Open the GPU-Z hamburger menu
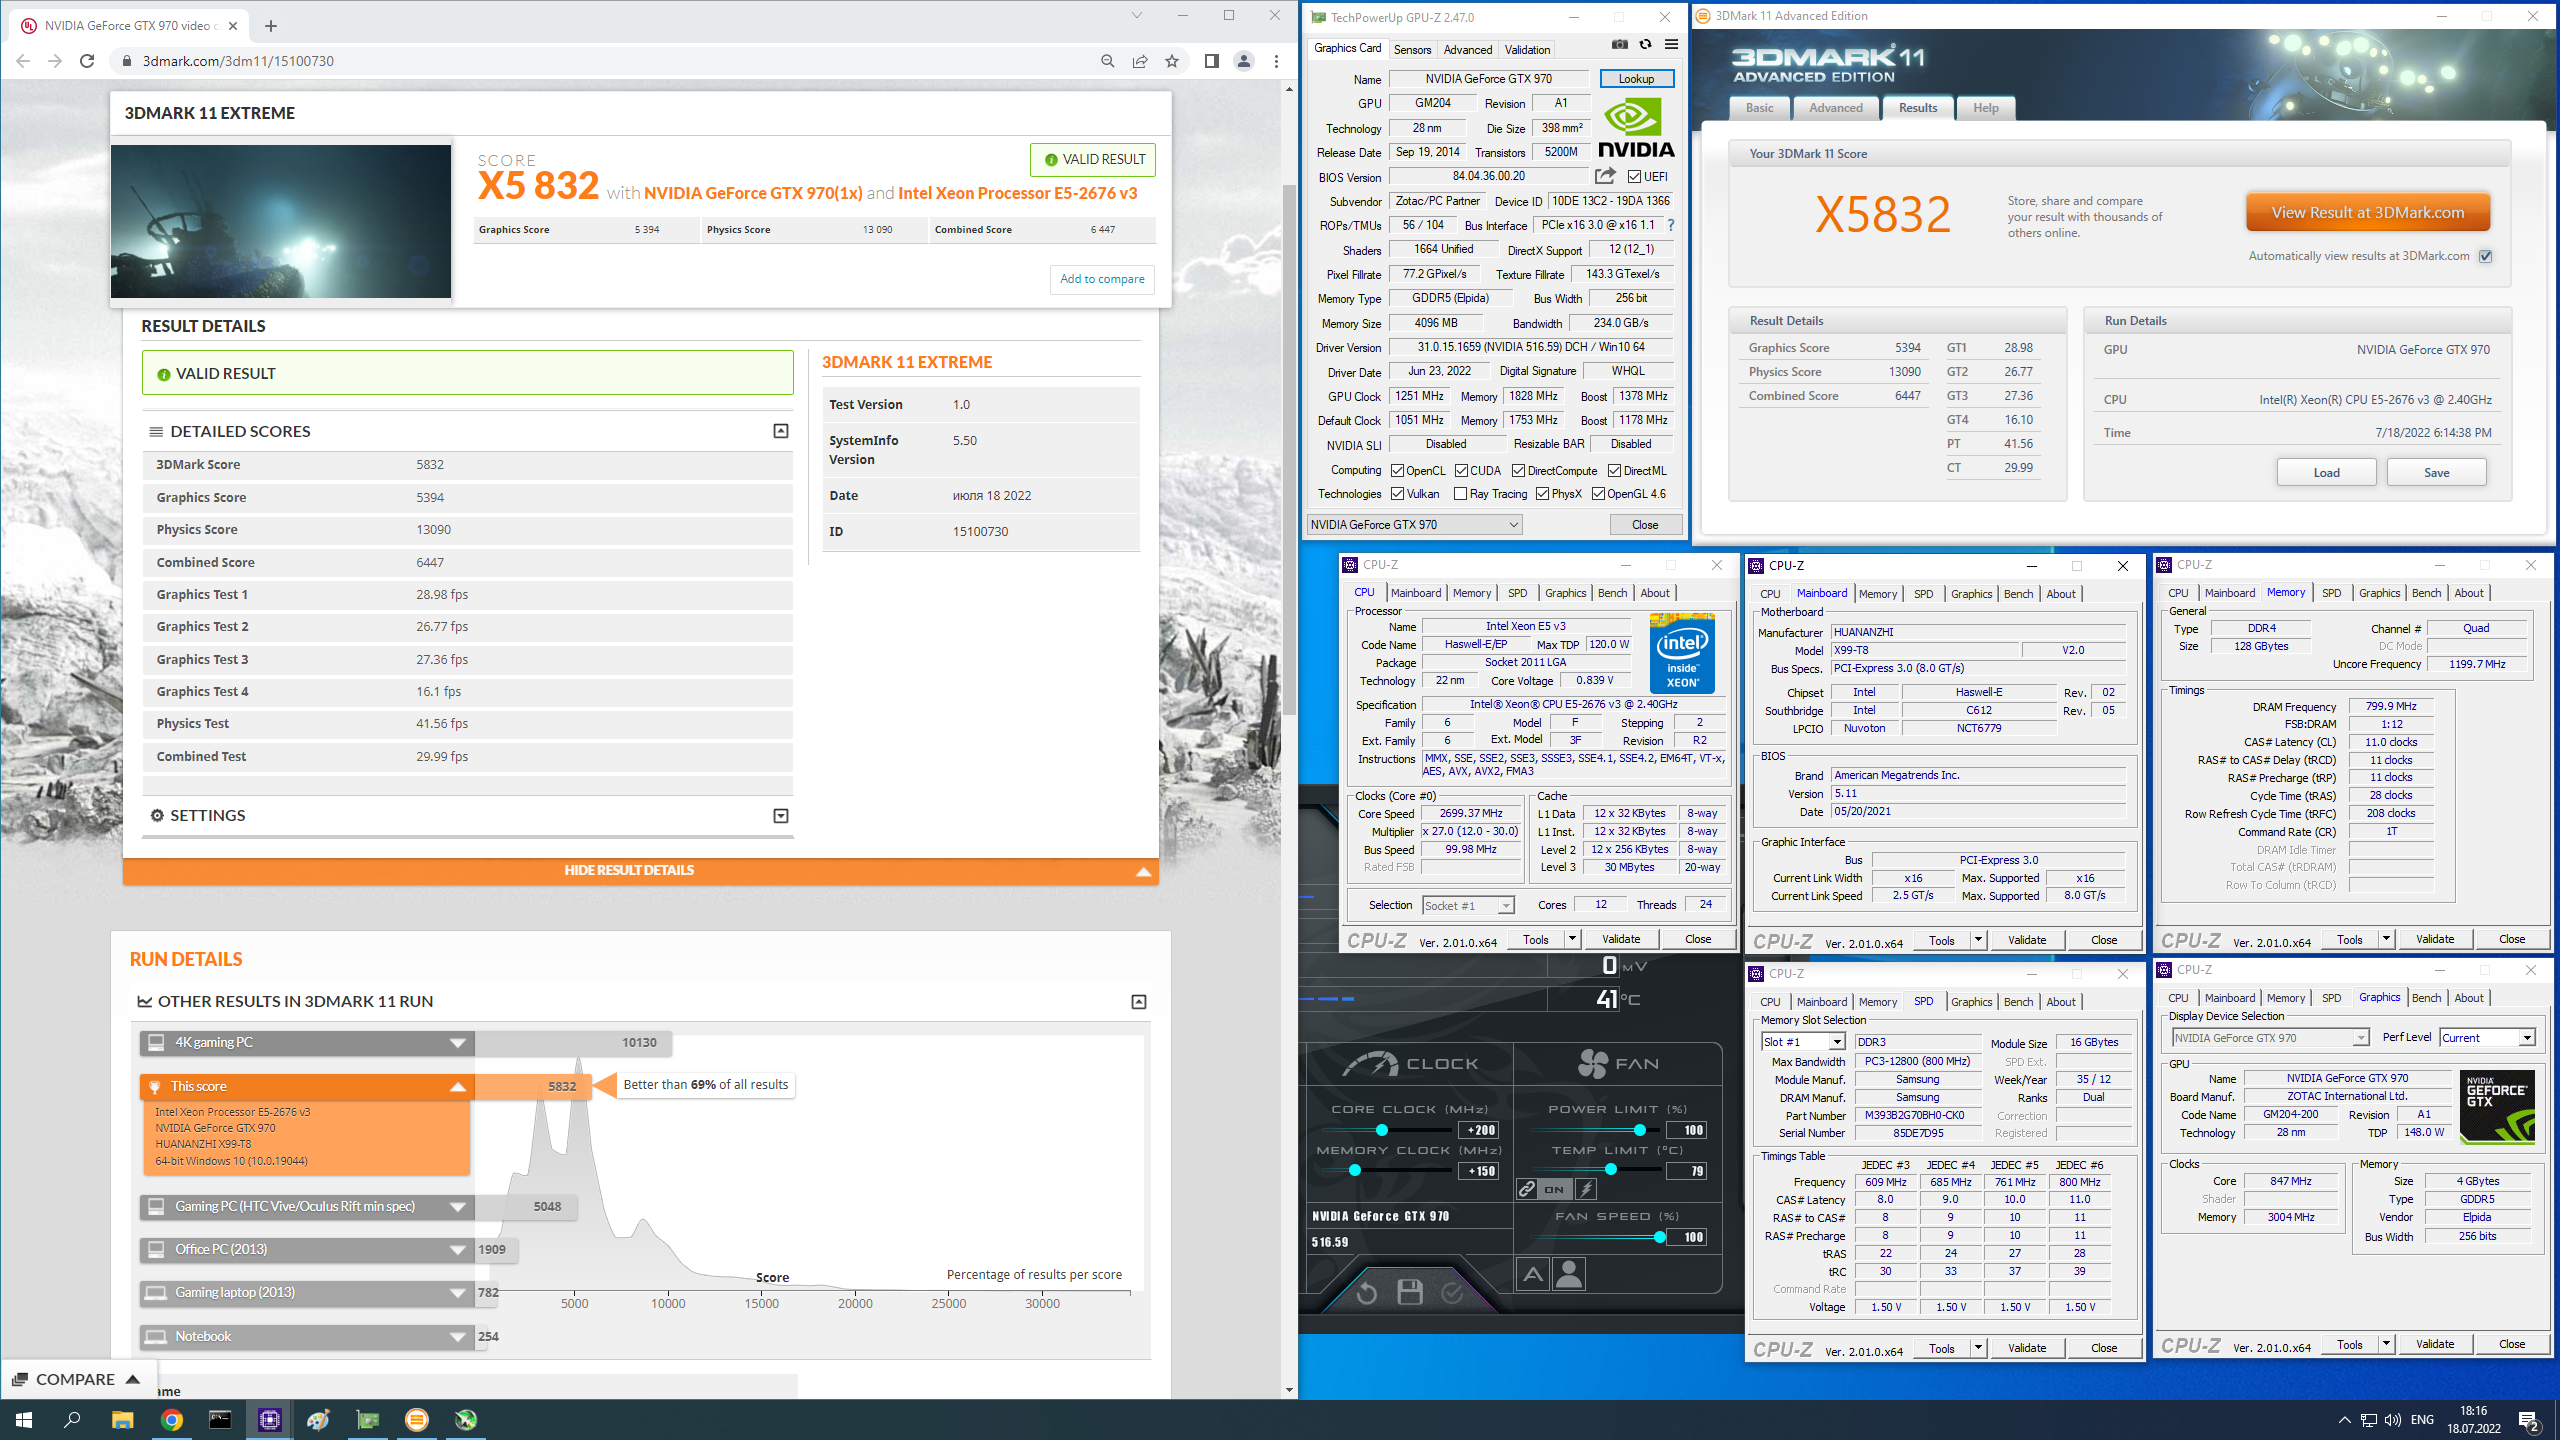Image resolution: width=2560 pixels, height=1440 pixels. coord(1671,45)
